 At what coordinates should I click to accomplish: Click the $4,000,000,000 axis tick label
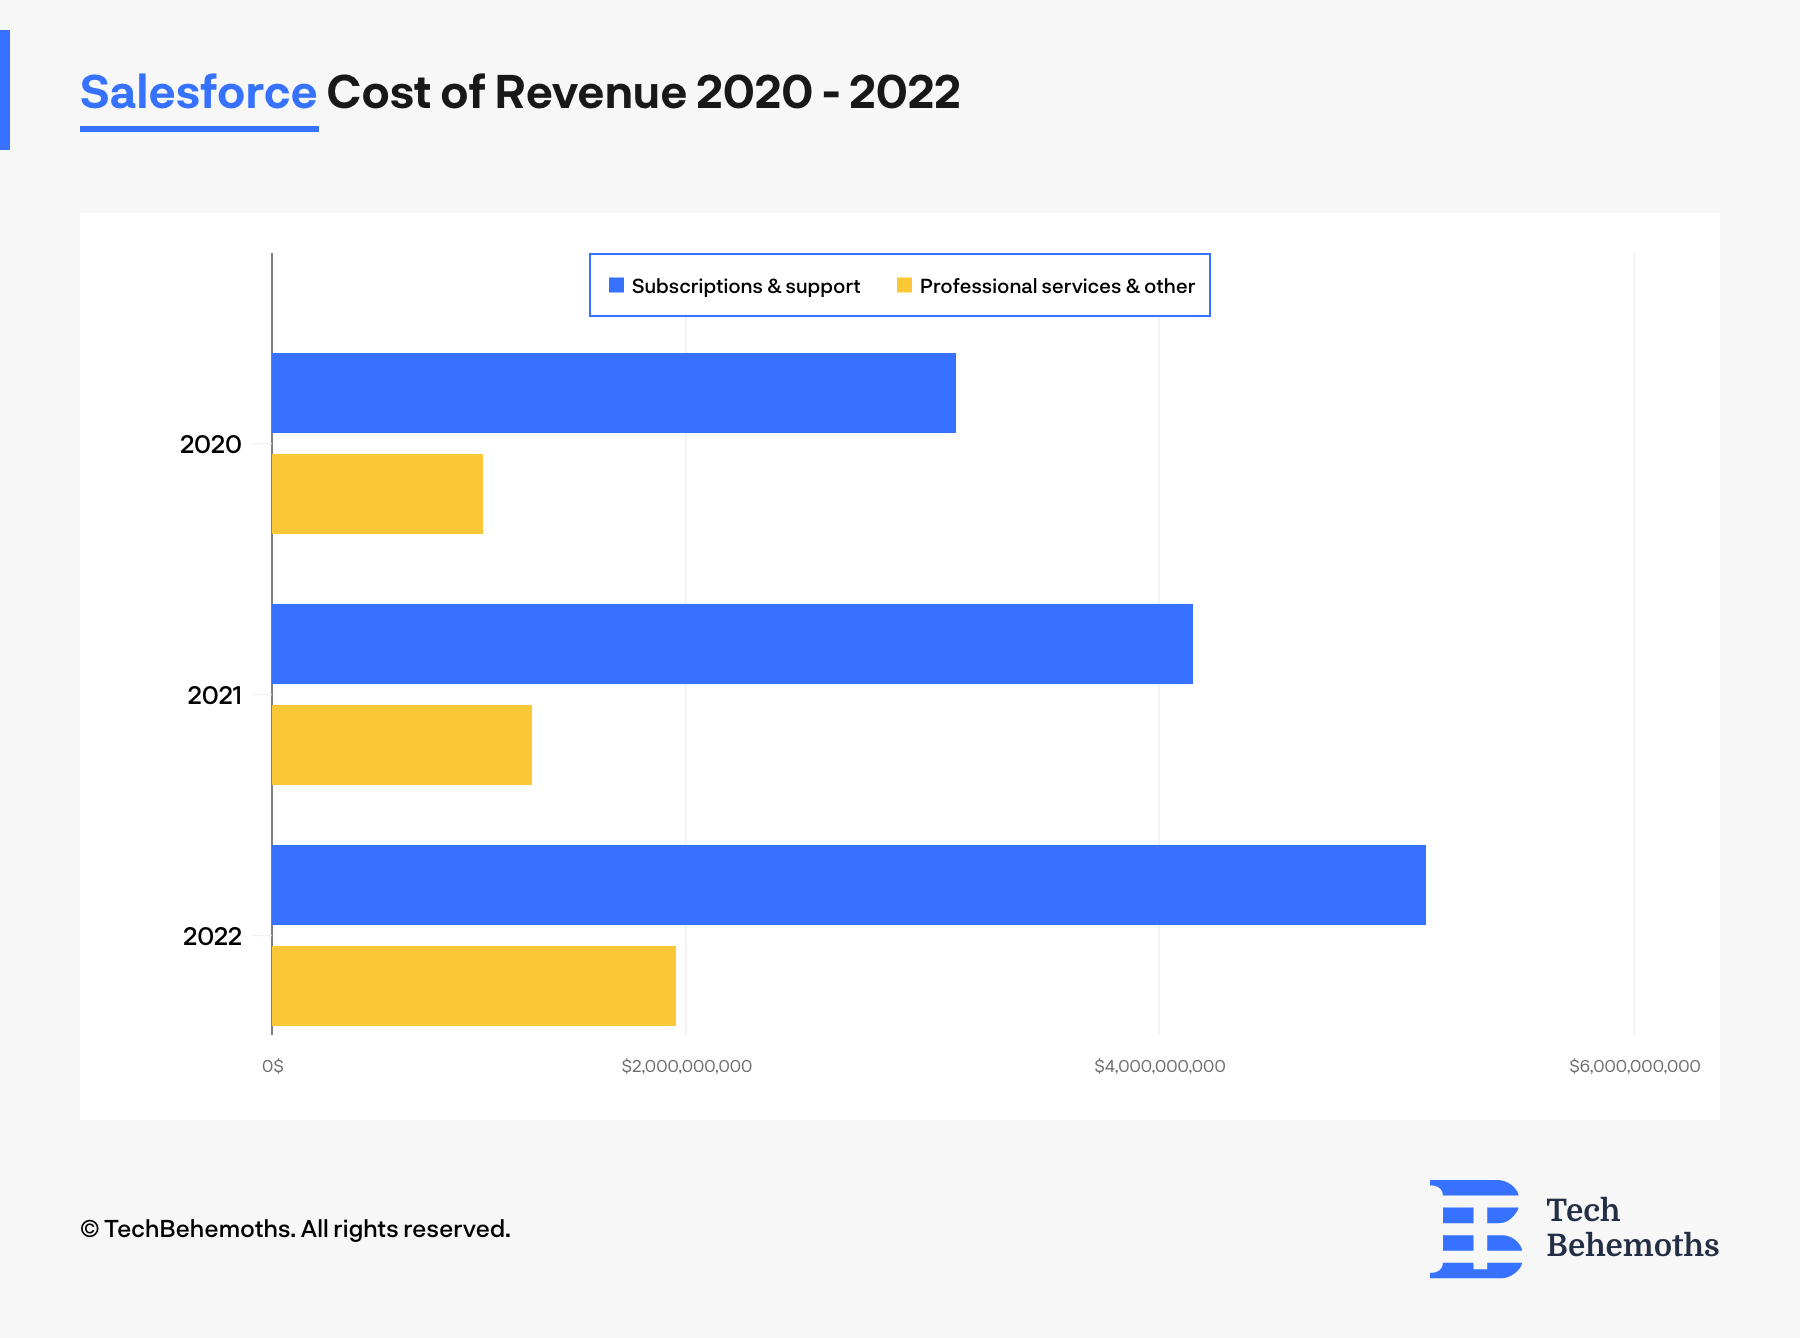pos(1160,1066)
